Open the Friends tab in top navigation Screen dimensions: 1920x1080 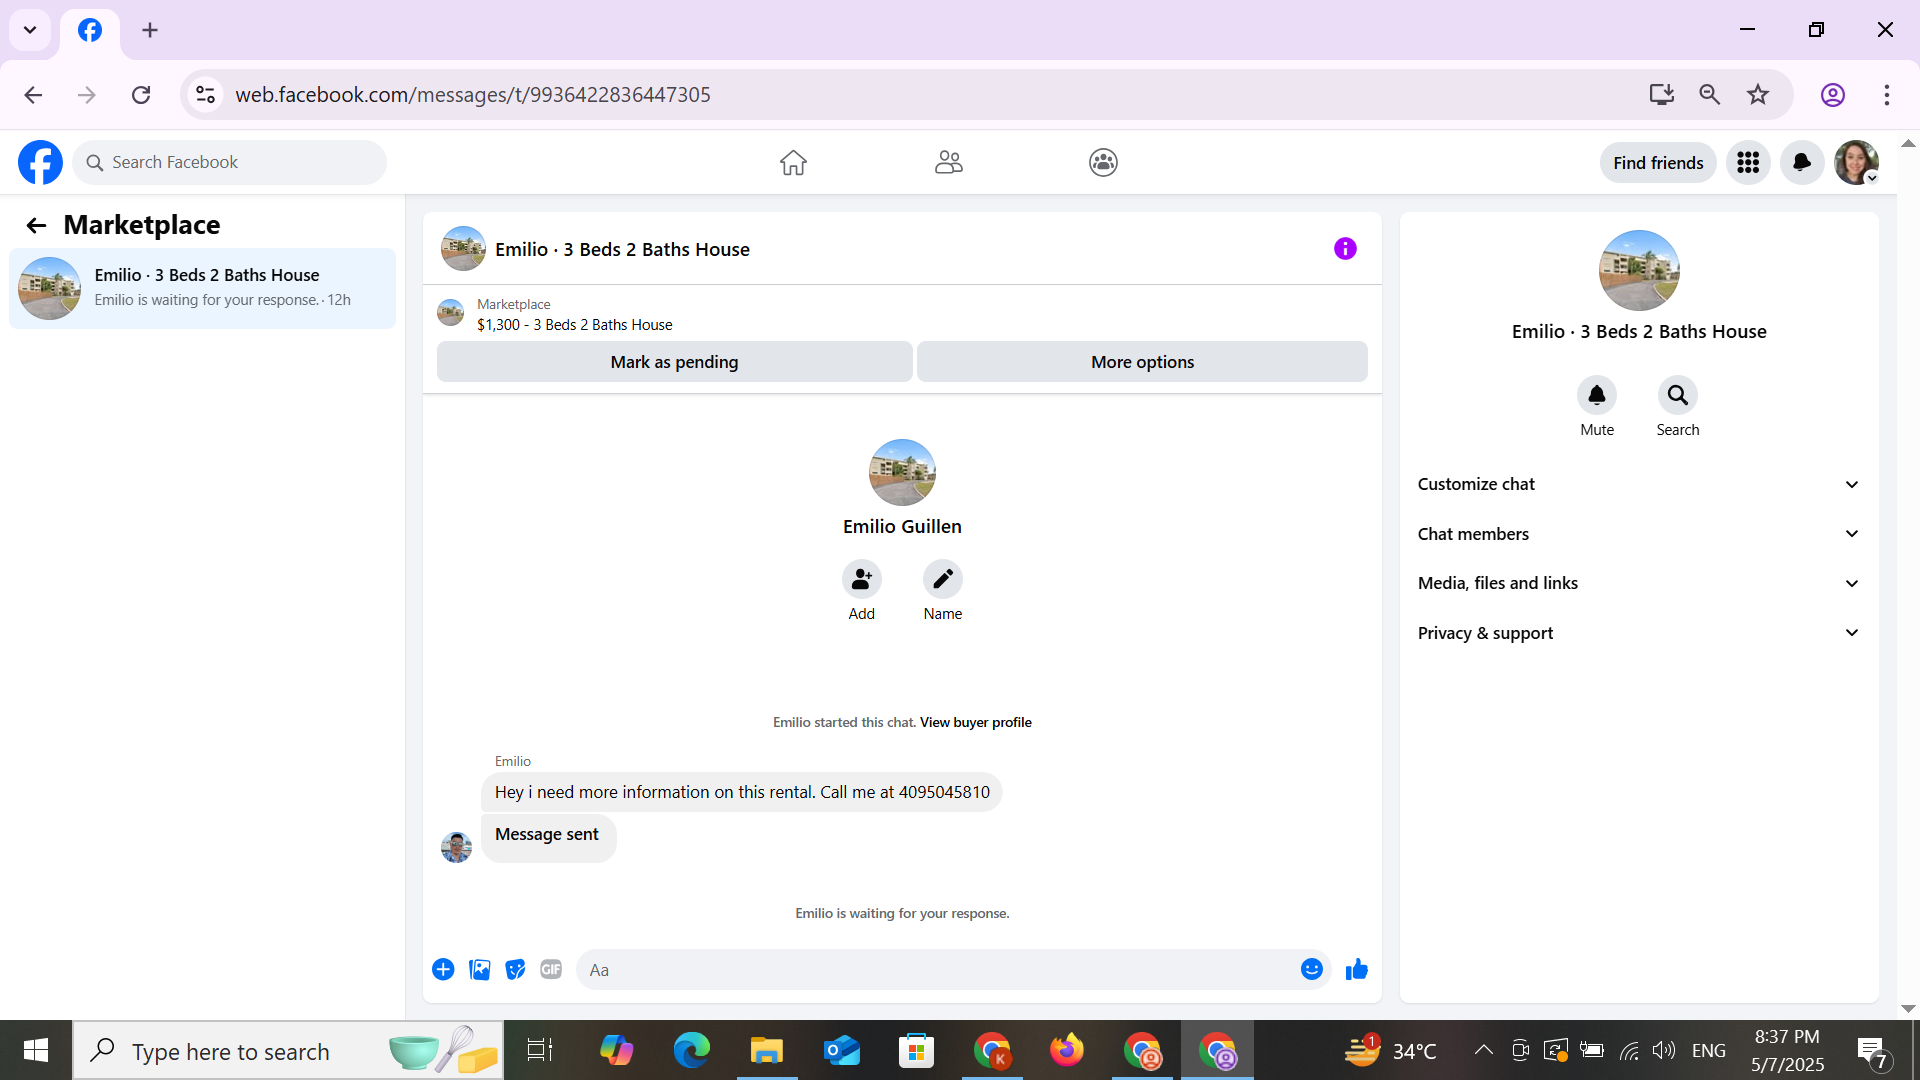point(948,162)
